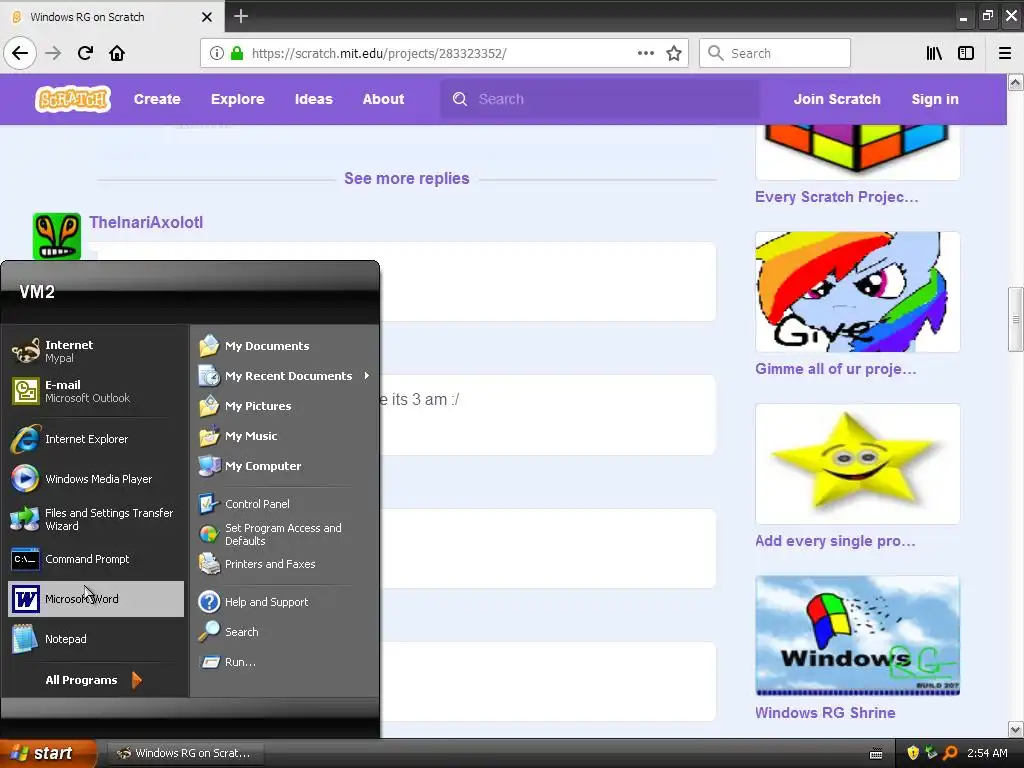The height and width of the screenshot is (768, 1024).
Task: Close the Windows RG on Scratch tab
Action: pos(207,17)
